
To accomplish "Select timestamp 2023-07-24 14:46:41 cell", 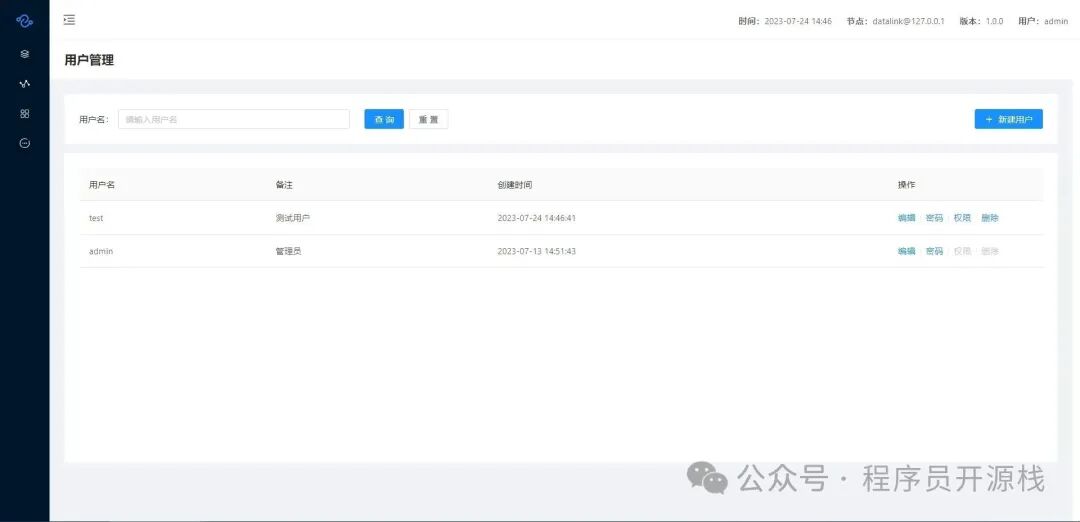I will pyautogui.click(x=537, y=218).
